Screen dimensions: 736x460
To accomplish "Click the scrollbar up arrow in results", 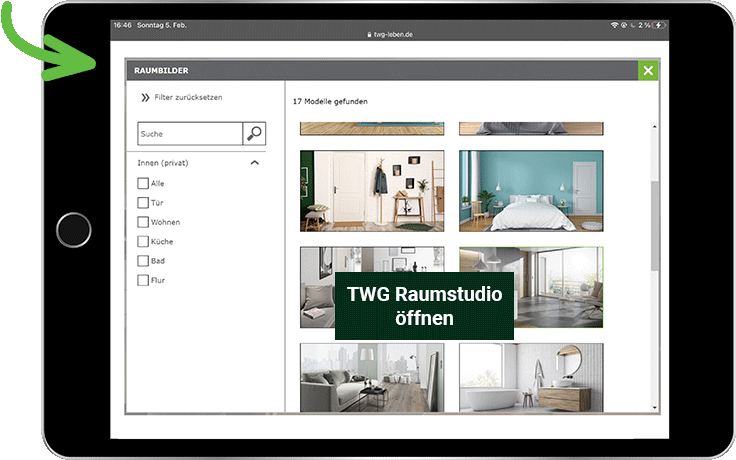I will (654, 127).
